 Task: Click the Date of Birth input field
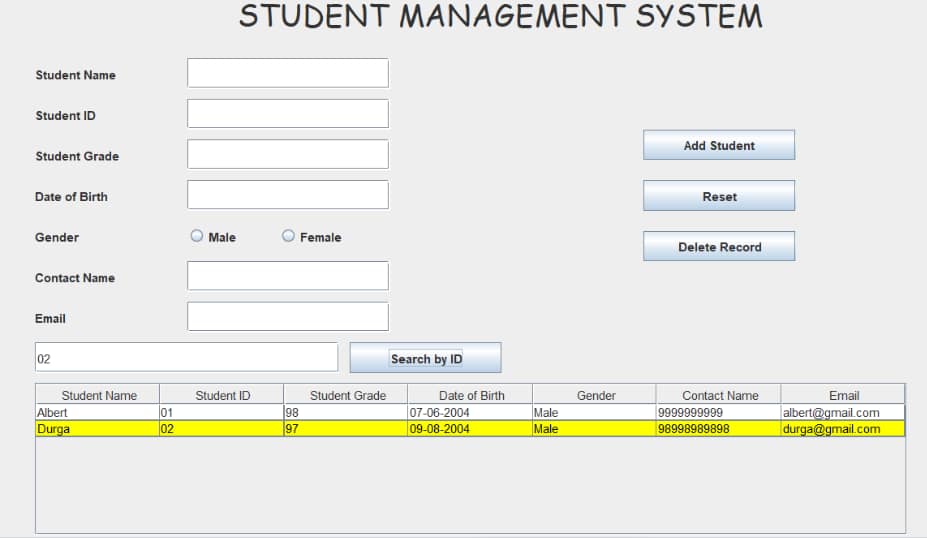pos(287,195)
